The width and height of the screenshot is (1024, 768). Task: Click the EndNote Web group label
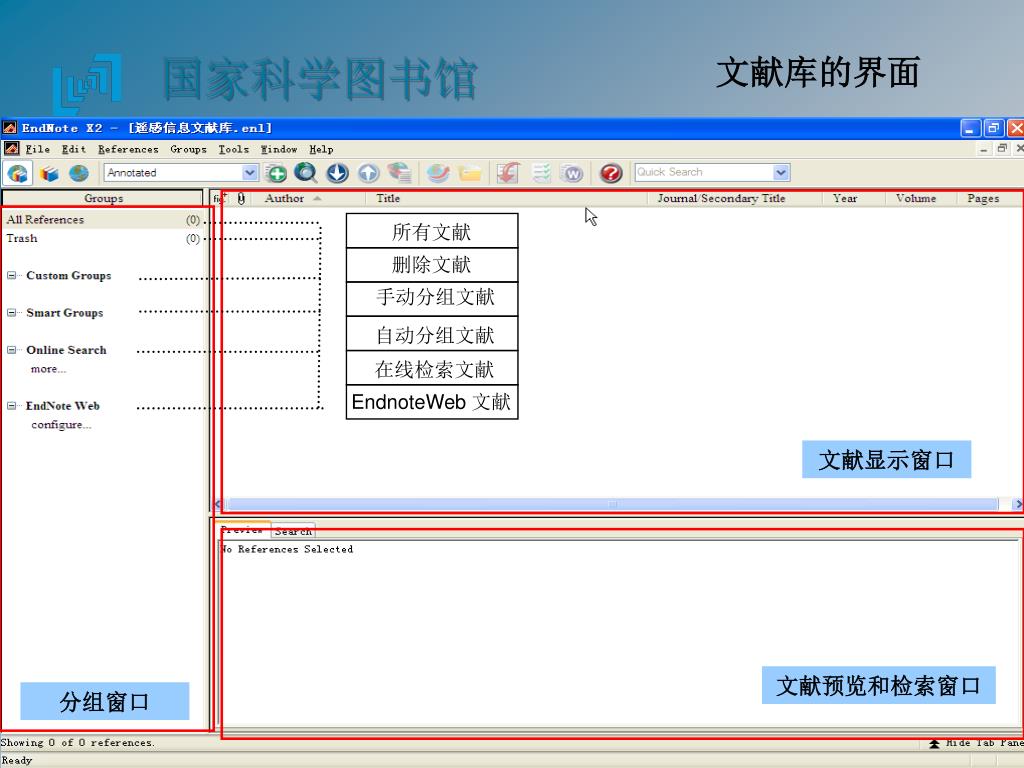click(x=63, y=406)
